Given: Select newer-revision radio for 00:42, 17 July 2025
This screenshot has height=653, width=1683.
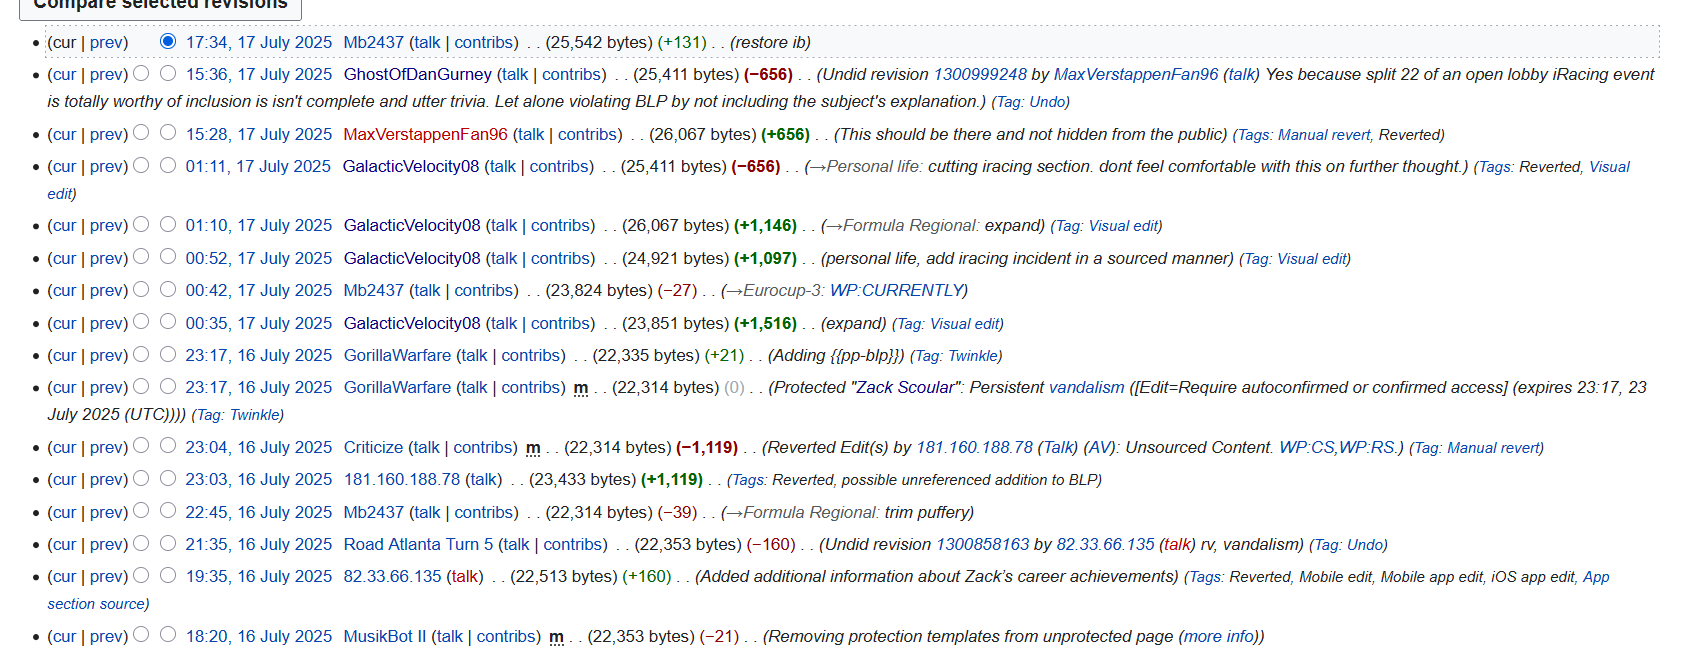Looking at the screenshot, I should (168, 289).
